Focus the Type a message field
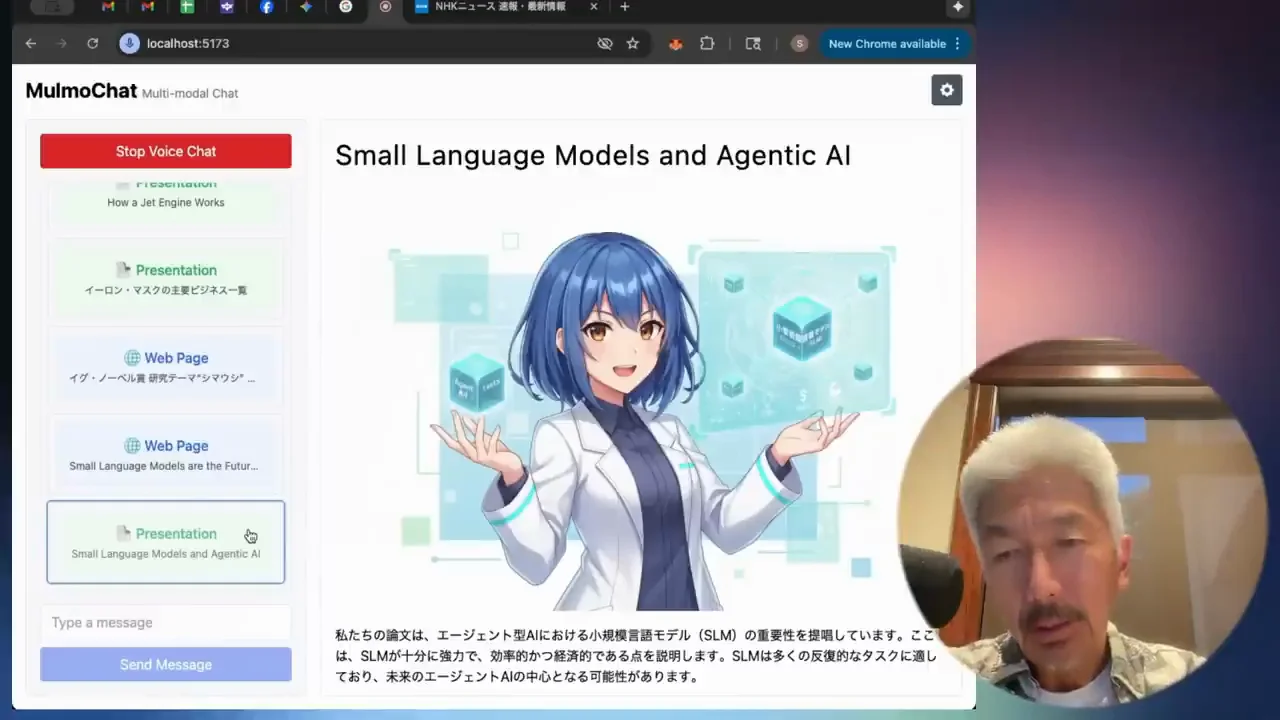 [x=166, y=622]
